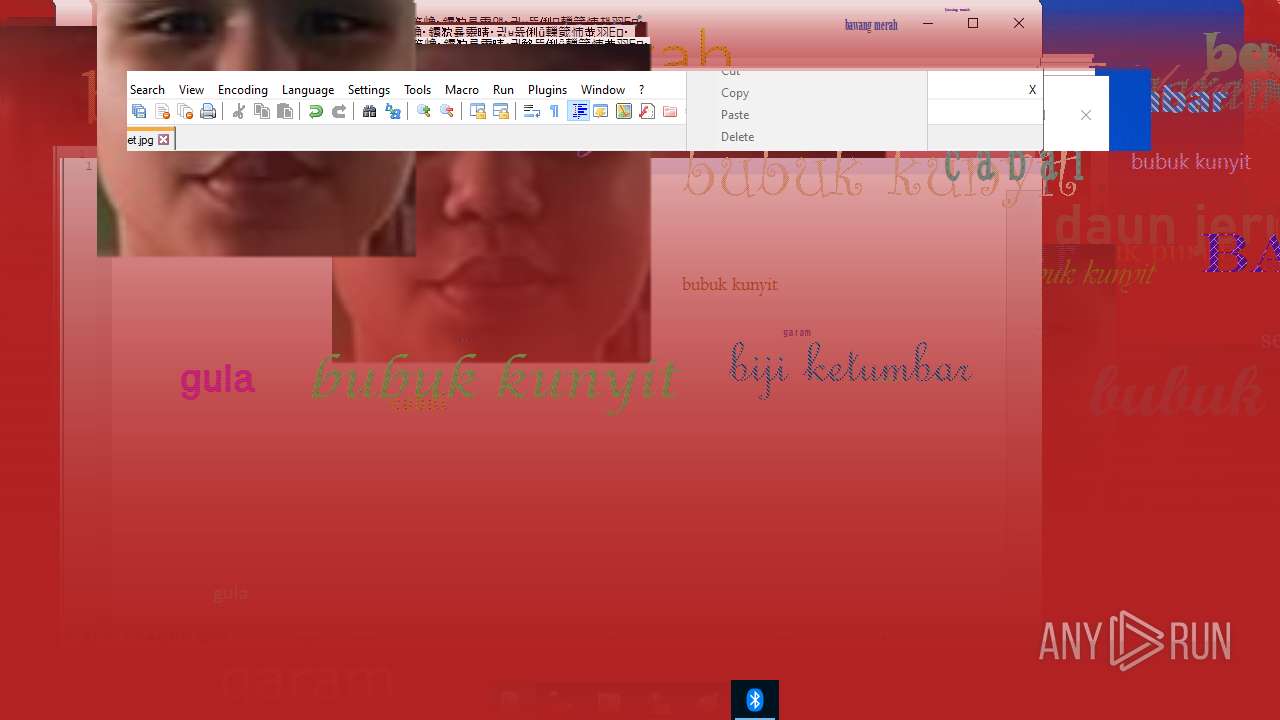Toggle Synchronize Vertical Scrolling icon
The image size is (1280, 720).
(x=477, y=111)
